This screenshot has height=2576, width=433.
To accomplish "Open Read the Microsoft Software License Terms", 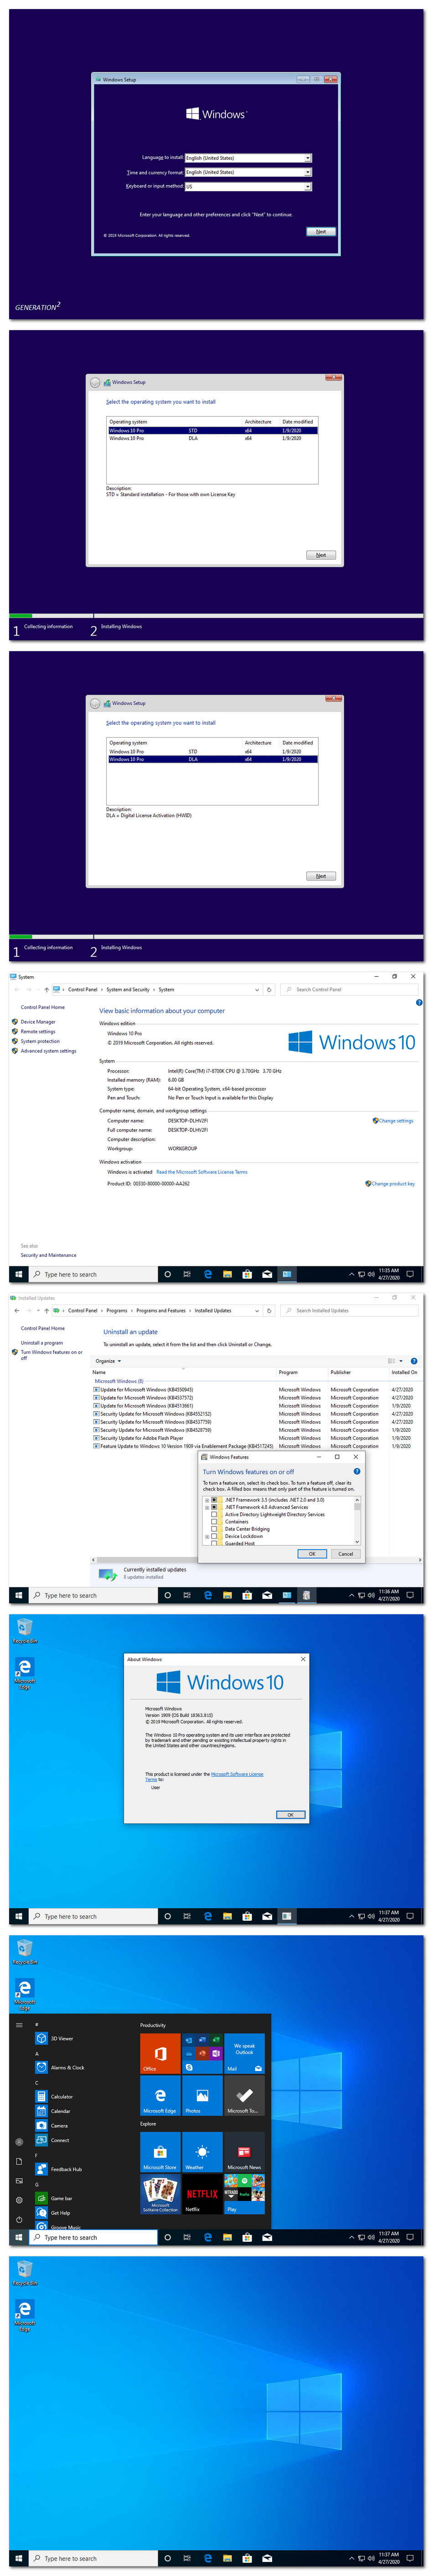I will (x=201, y=1172).
